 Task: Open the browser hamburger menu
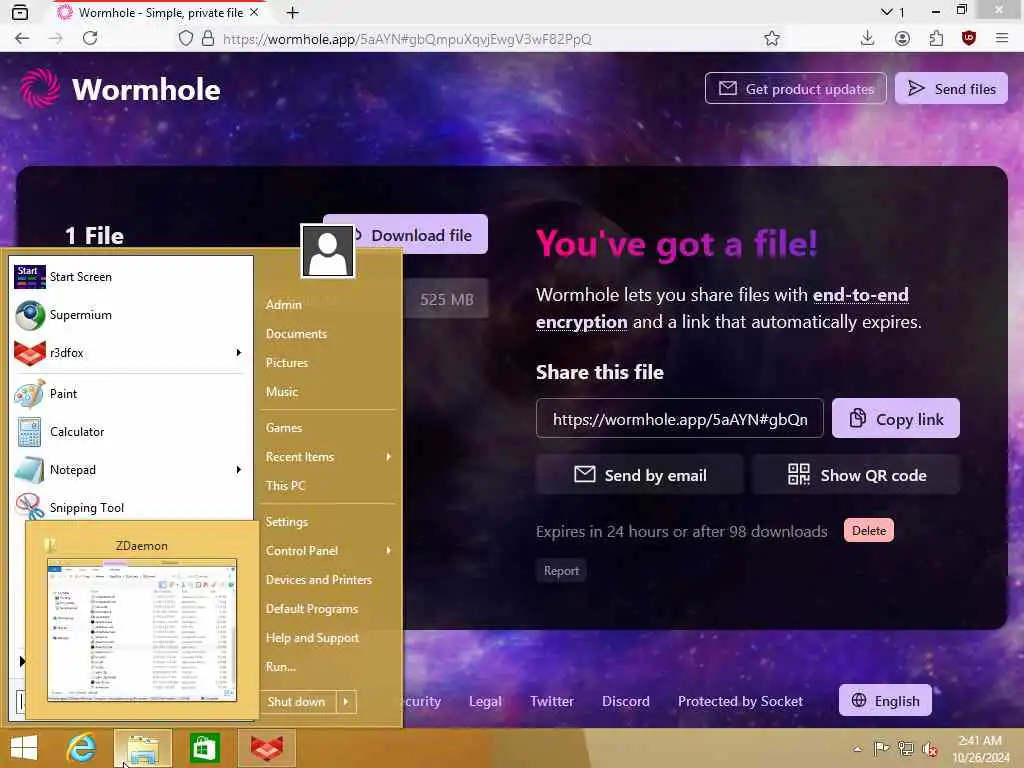tap(1002, 39)
